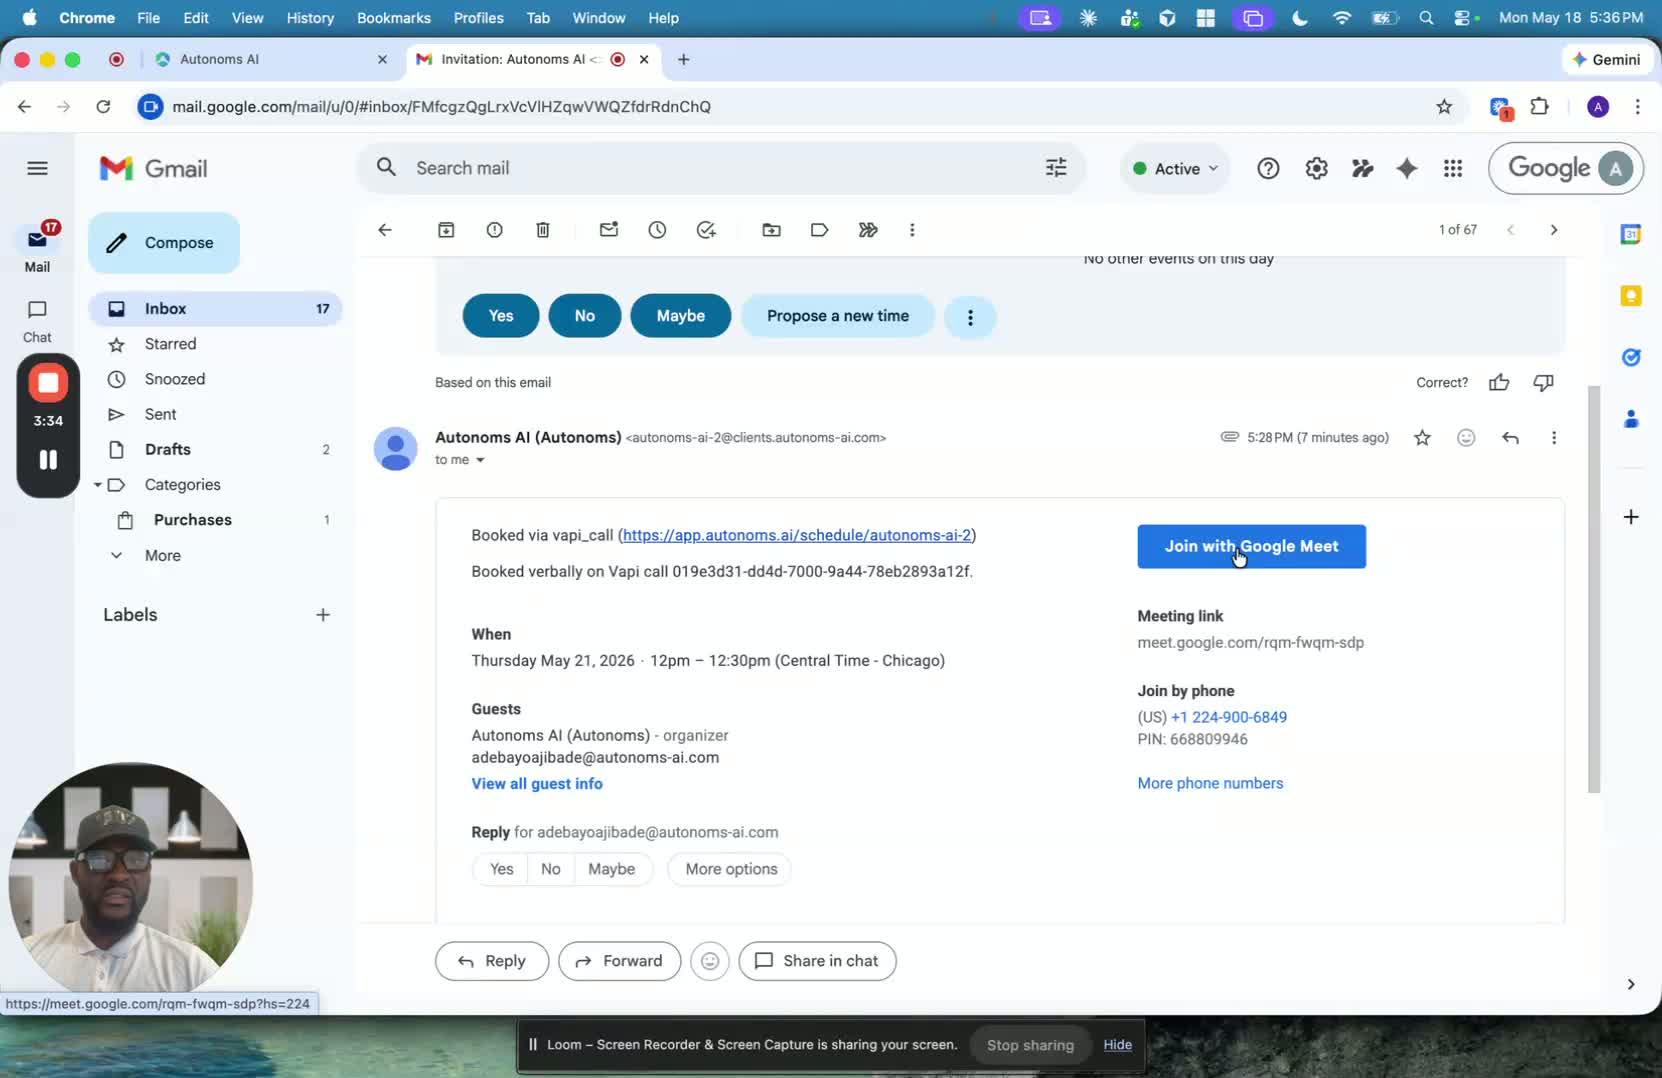Add email to Tasks
Screen dimensions: 1662x1078
point(706,230)
